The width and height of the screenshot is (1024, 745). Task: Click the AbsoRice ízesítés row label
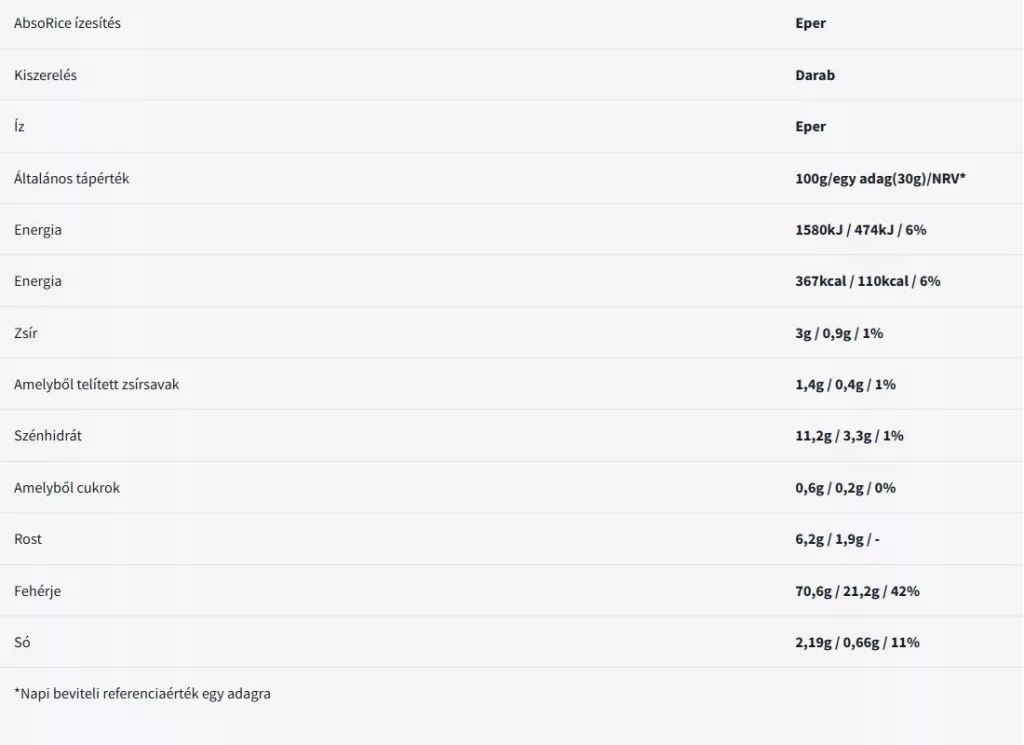pos(67,23)
